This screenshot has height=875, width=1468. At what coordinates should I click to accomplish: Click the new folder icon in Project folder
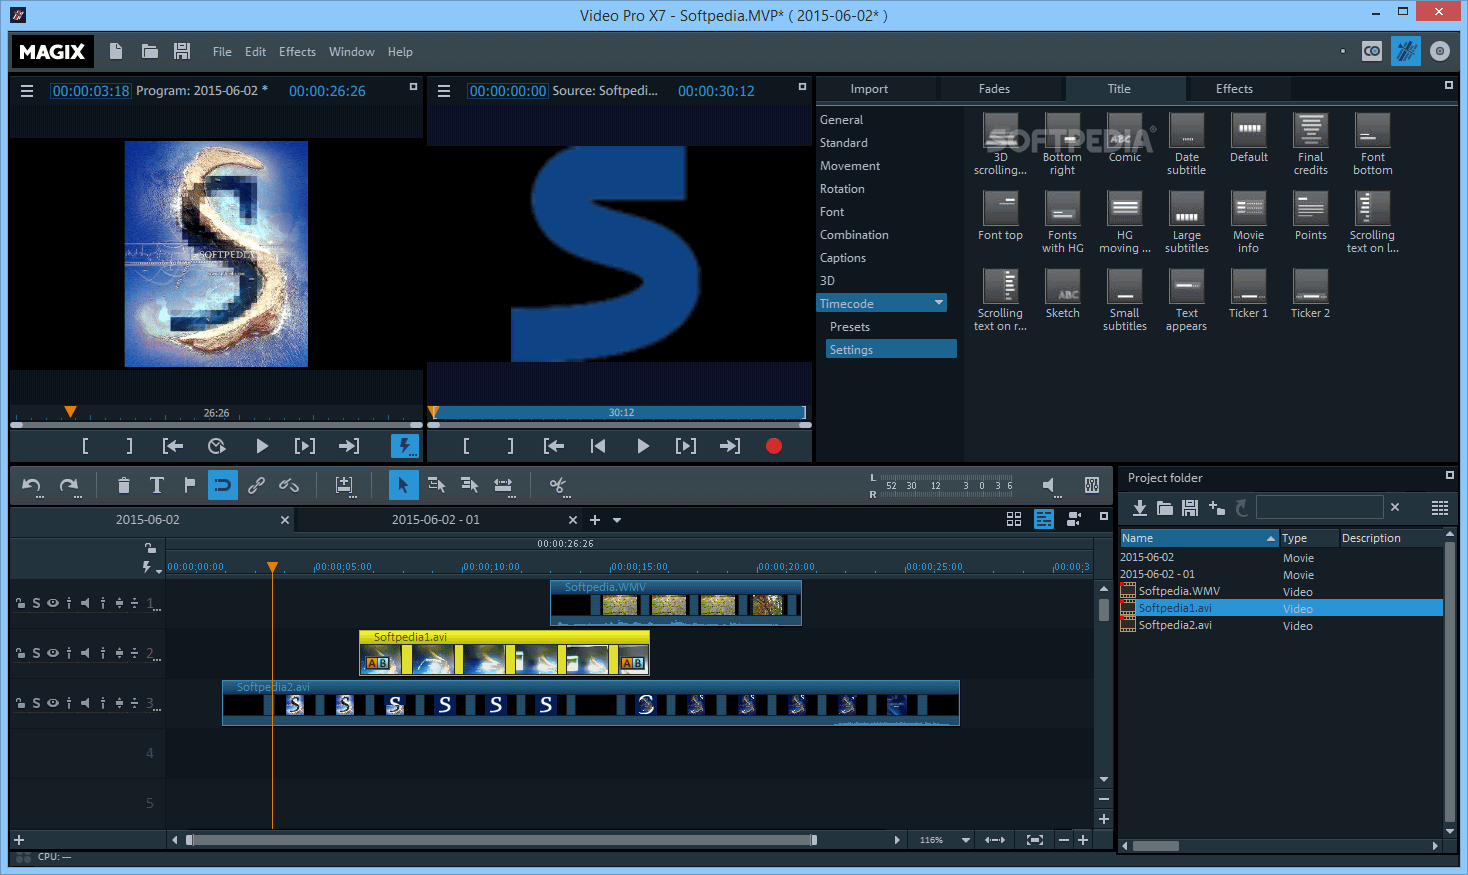pyautogui.click(x=1165, y=508)
